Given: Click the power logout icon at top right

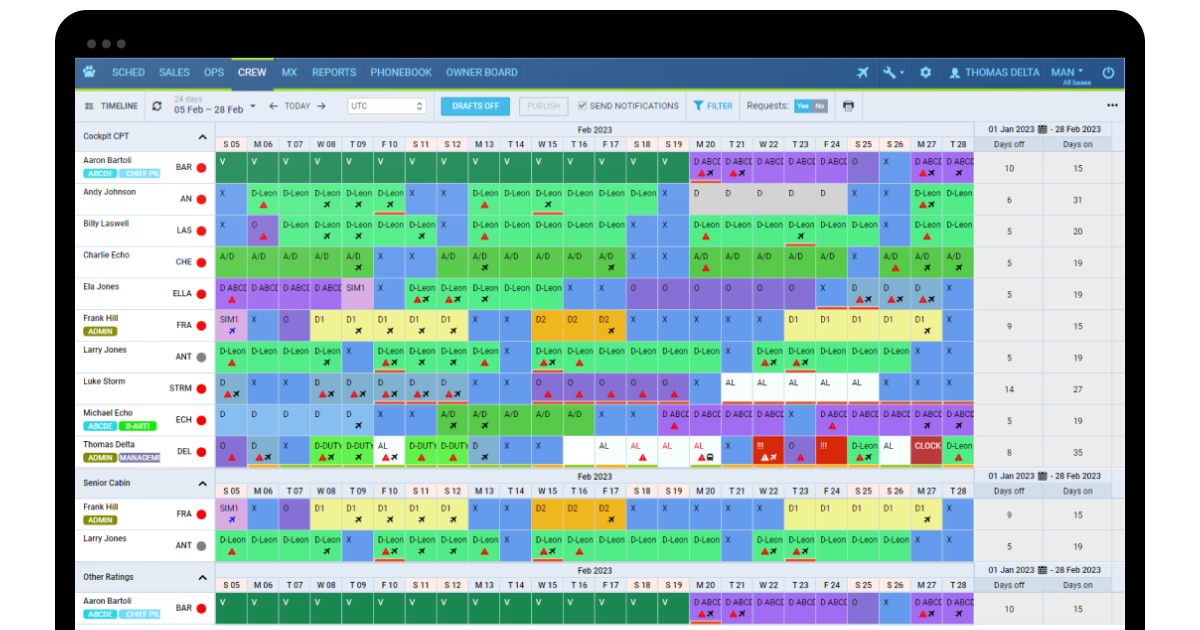Looking at the screenshot, I should coord(1109,72).
